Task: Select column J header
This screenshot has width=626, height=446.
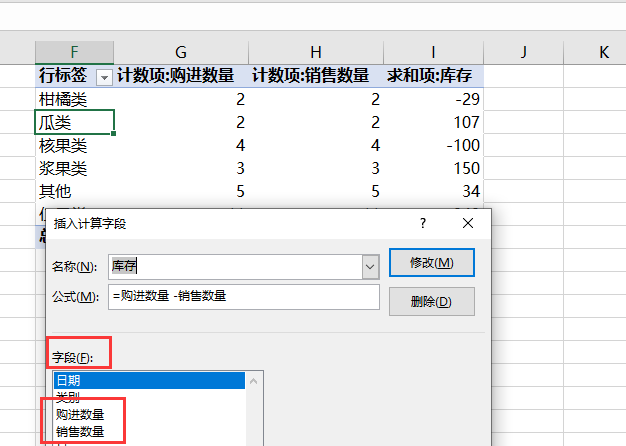Action: click(x=523, y=52)
